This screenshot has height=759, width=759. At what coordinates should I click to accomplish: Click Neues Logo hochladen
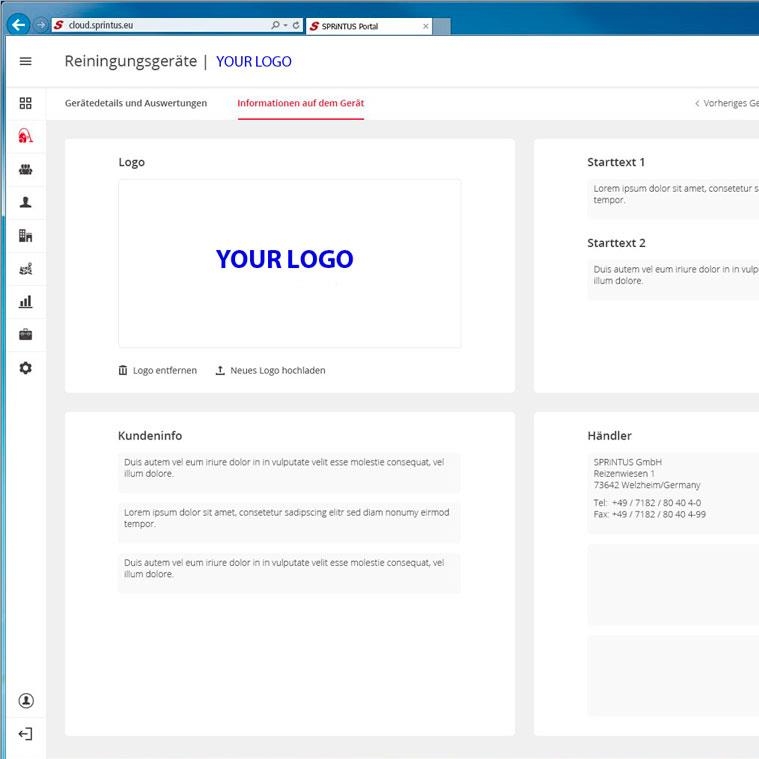(x=270, y=370)
